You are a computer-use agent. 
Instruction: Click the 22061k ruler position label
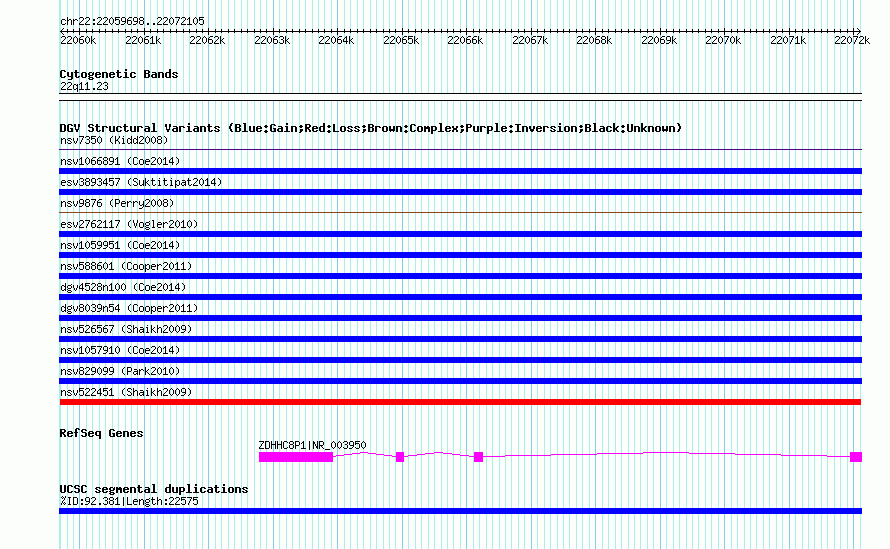coord(143,40)
